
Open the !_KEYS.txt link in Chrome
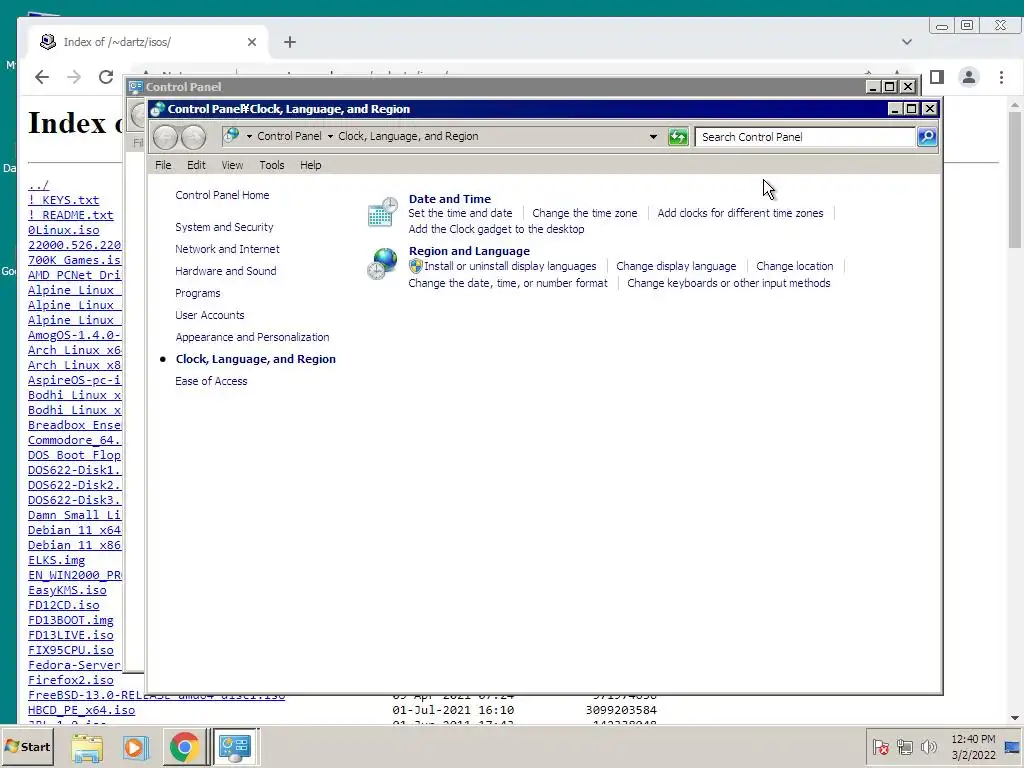63,200
